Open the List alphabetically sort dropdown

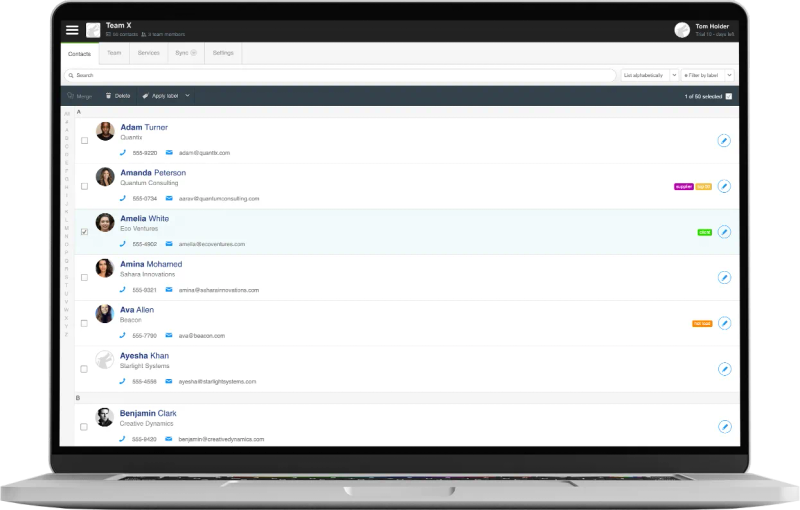coord(649,75)
